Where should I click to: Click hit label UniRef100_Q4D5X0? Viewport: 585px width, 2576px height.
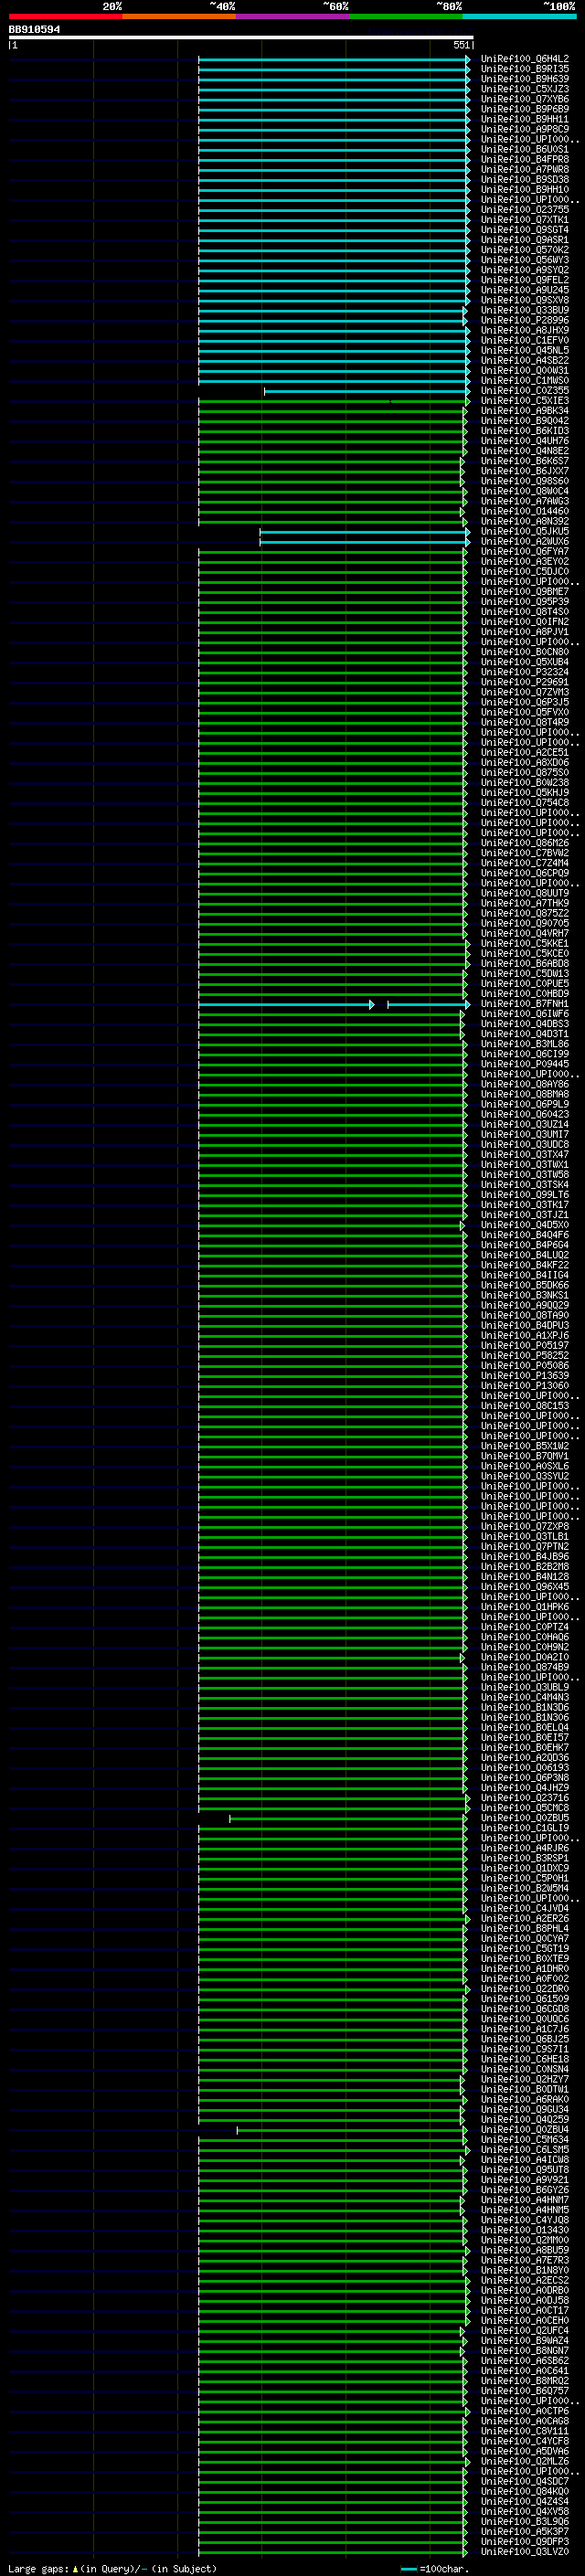click(x=524, y=1224)
